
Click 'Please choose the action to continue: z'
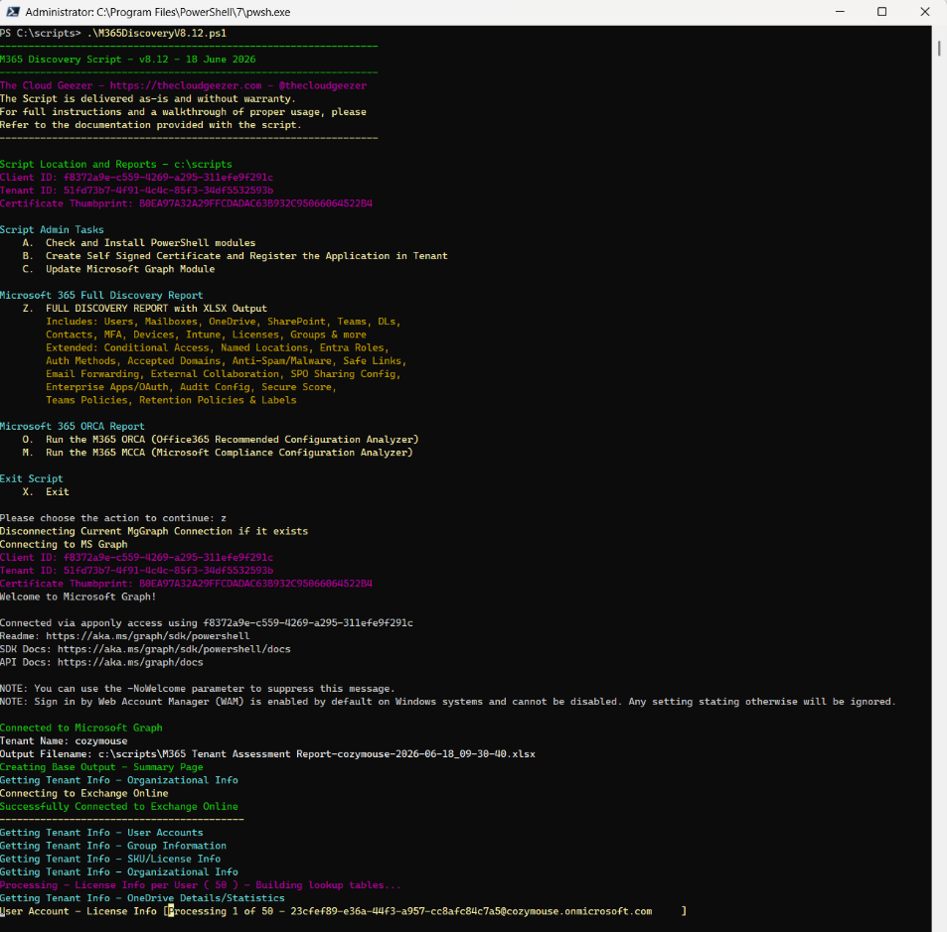(114, 518)
